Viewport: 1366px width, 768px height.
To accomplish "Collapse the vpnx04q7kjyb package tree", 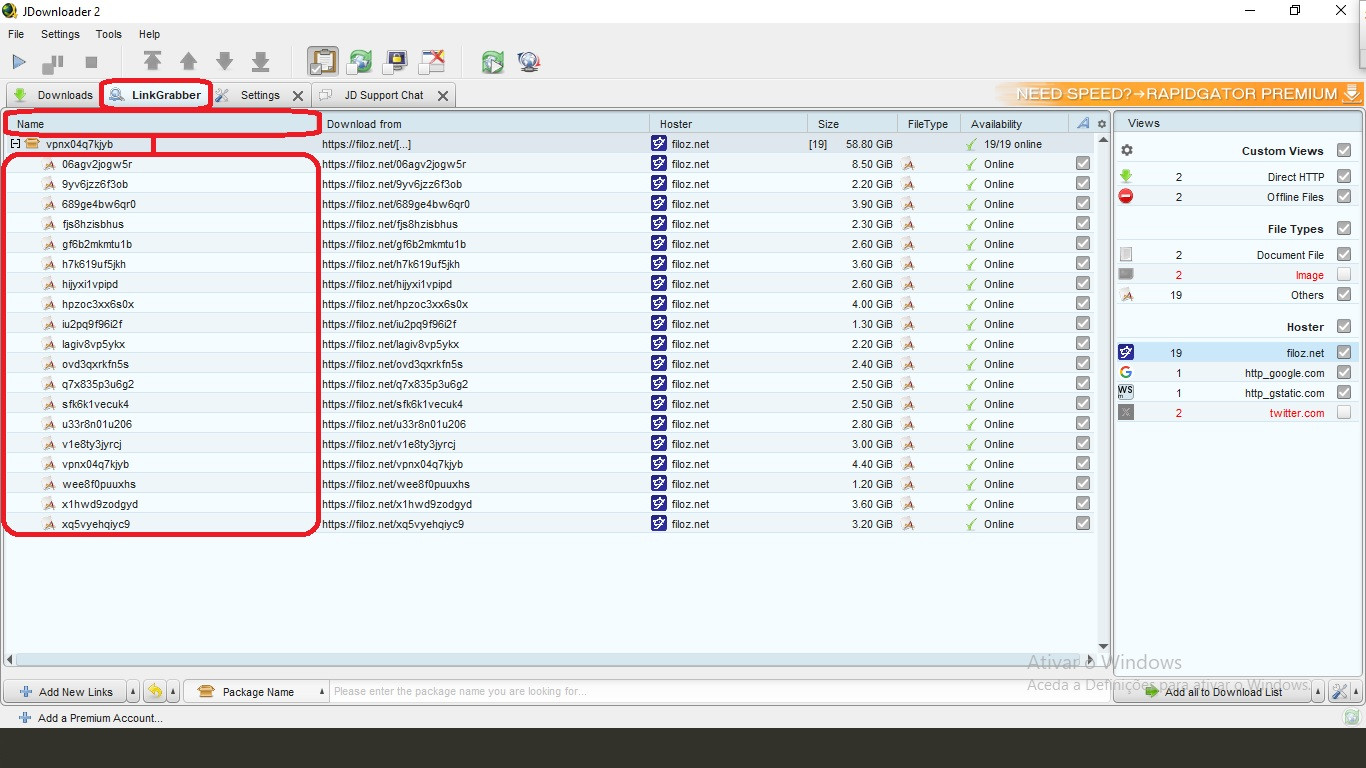I will 15,144.
